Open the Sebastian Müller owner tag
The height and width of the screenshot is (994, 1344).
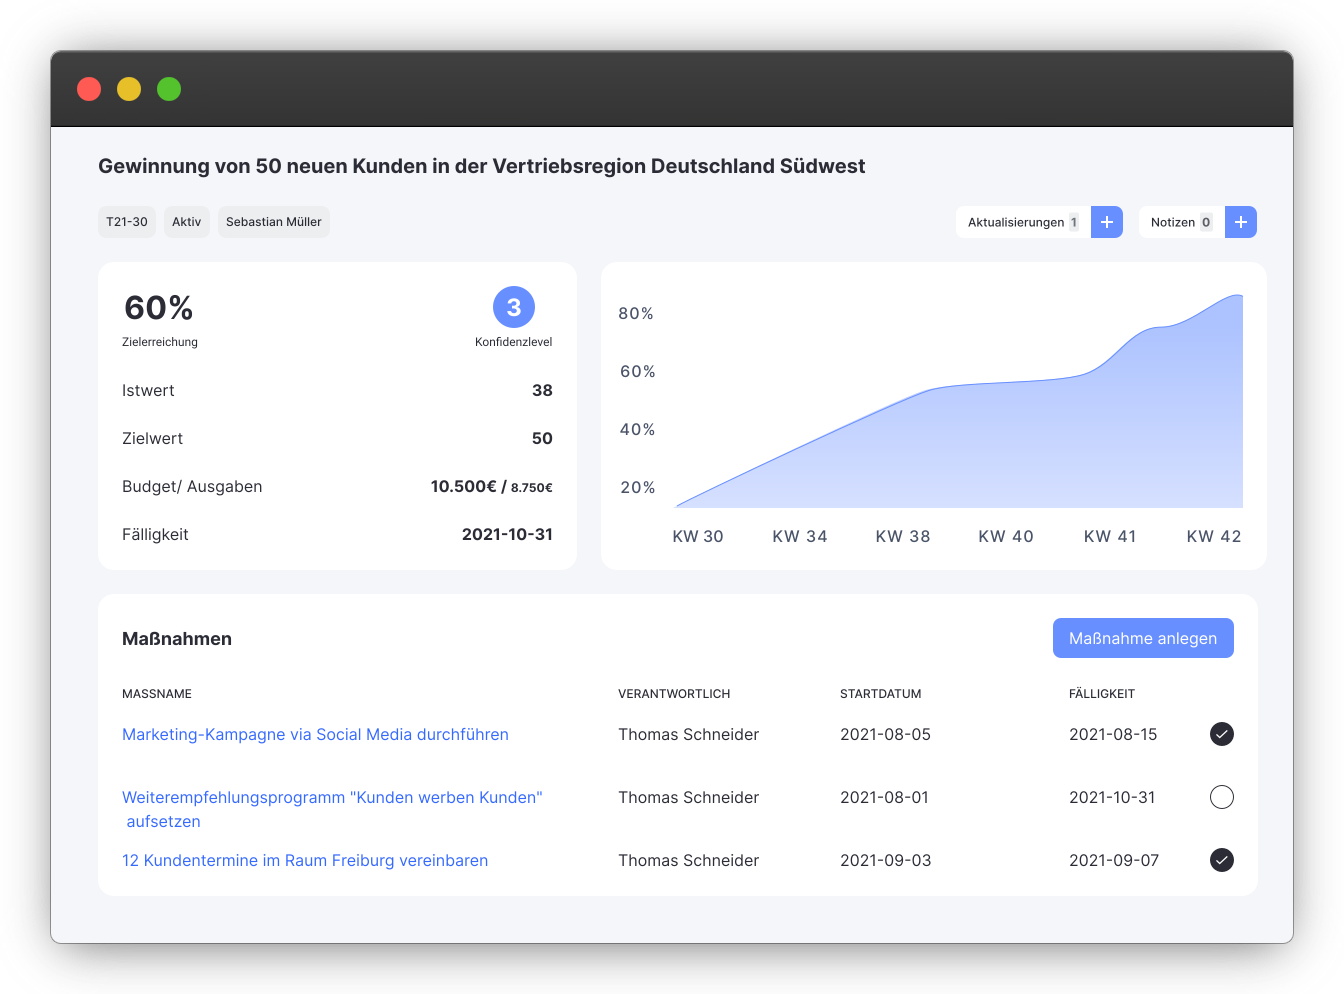273,221
